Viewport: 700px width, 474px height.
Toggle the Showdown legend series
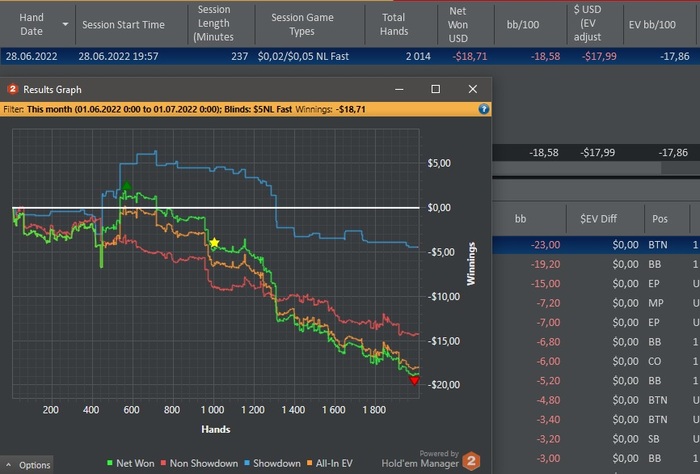pyautogui.click(x=272, y=463)
